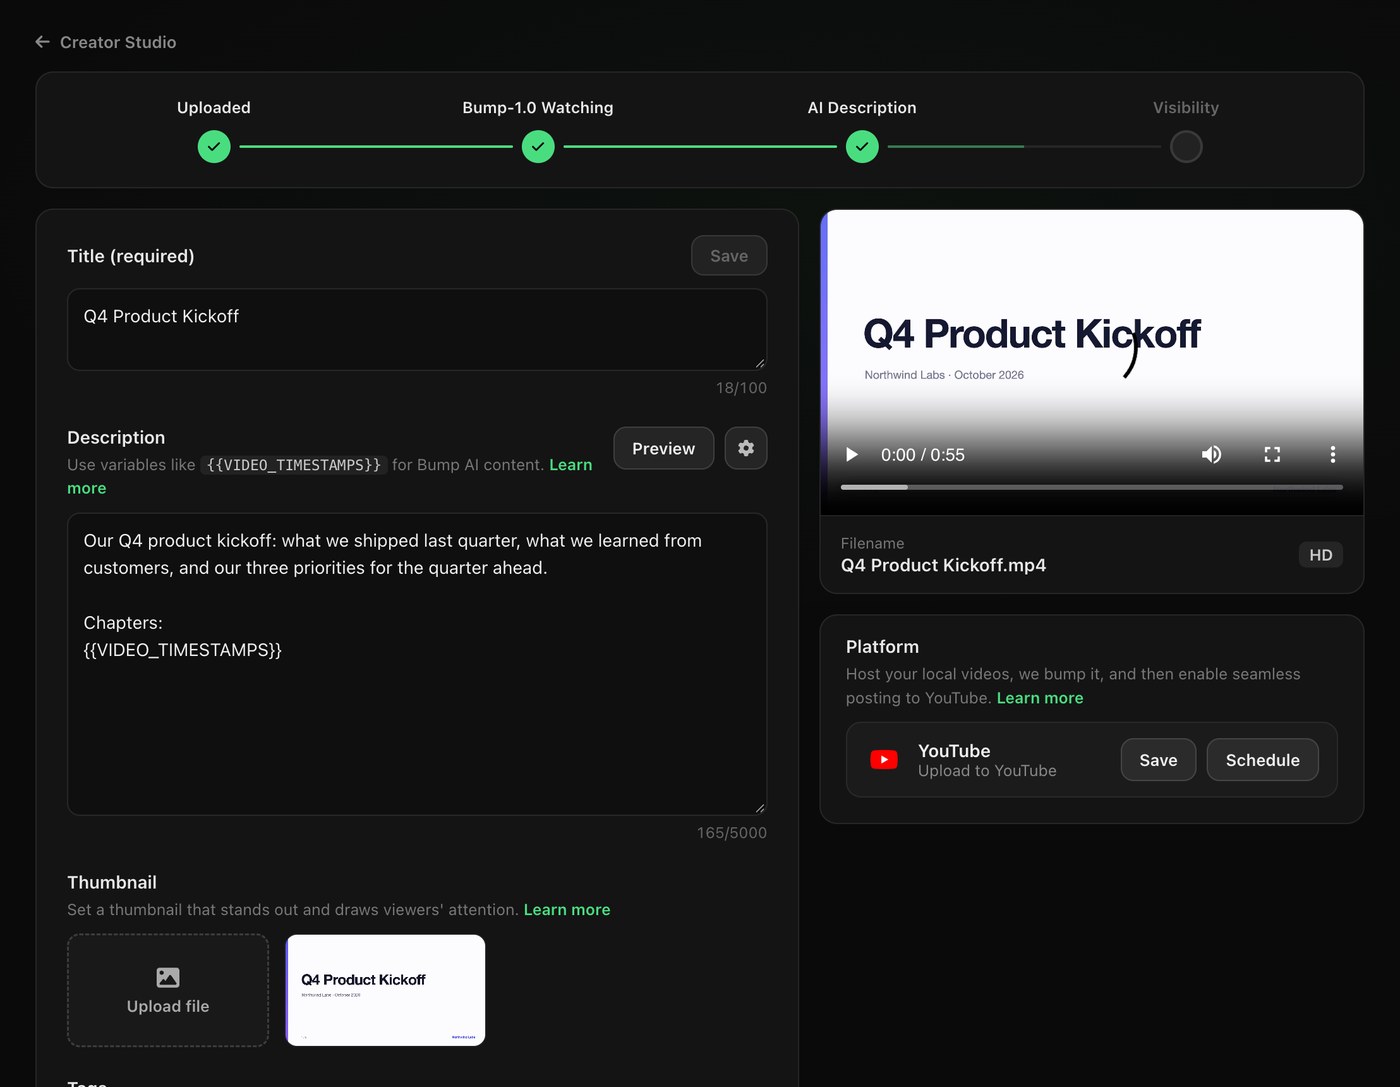The width and height of the screenshot is (1400, 1087).
Task: Mute the video player volume
Action: (x=1211, y=455)
